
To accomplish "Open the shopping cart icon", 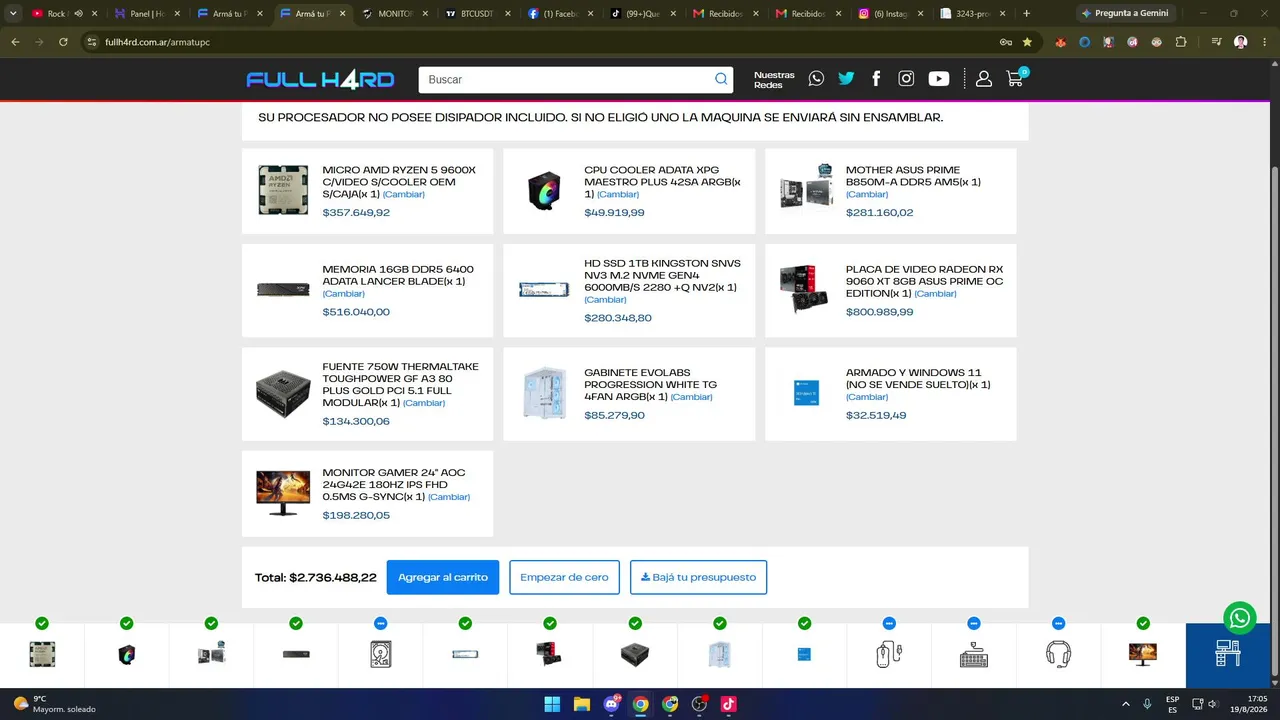I will coord(1016,78).
